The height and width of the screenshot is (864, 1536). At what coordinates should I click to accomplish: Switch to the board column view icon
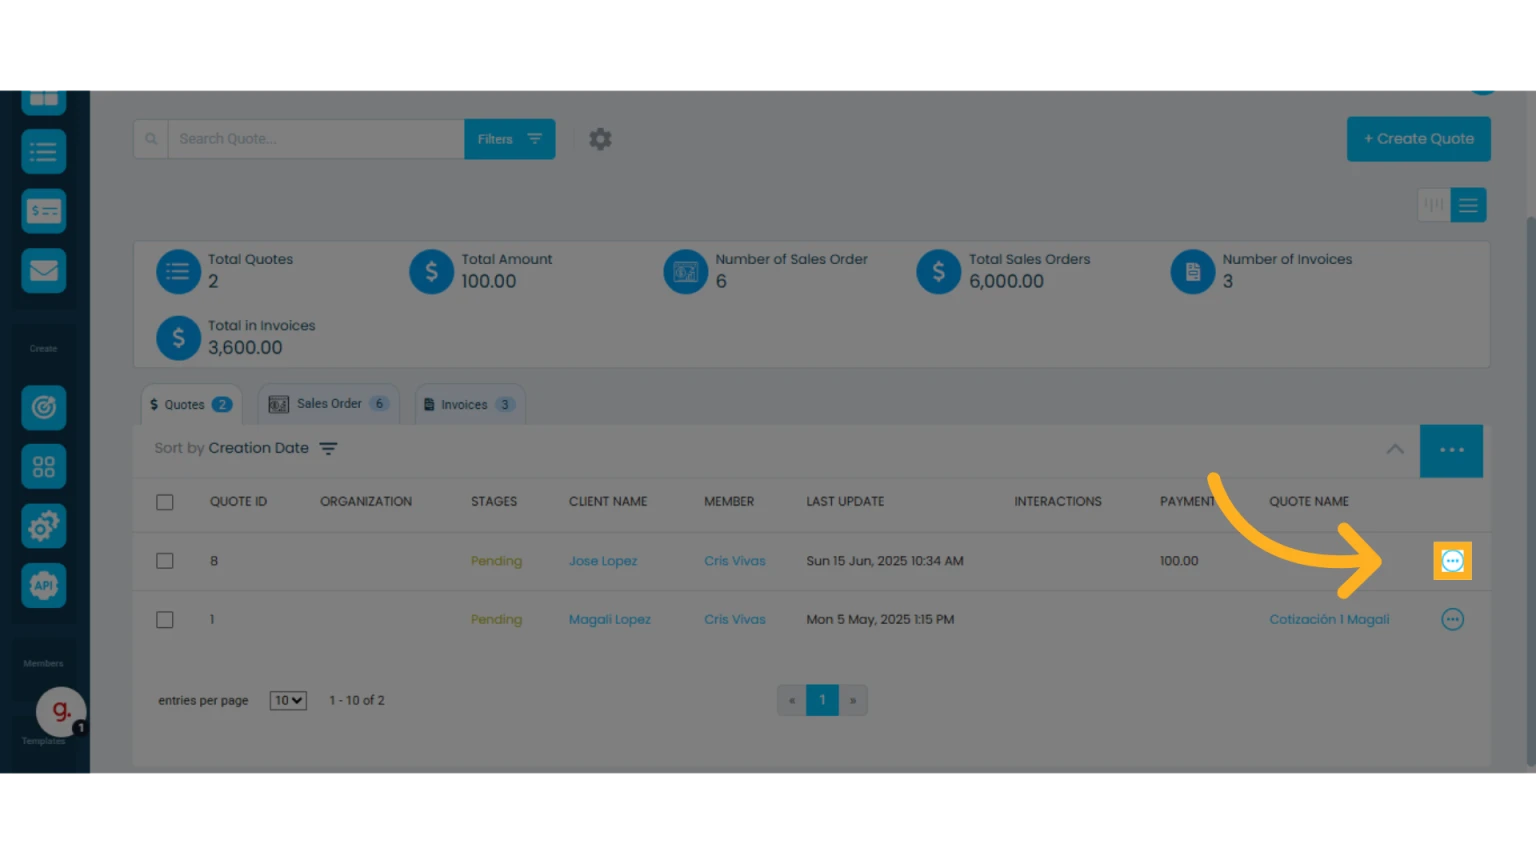tap(1434, 205)
